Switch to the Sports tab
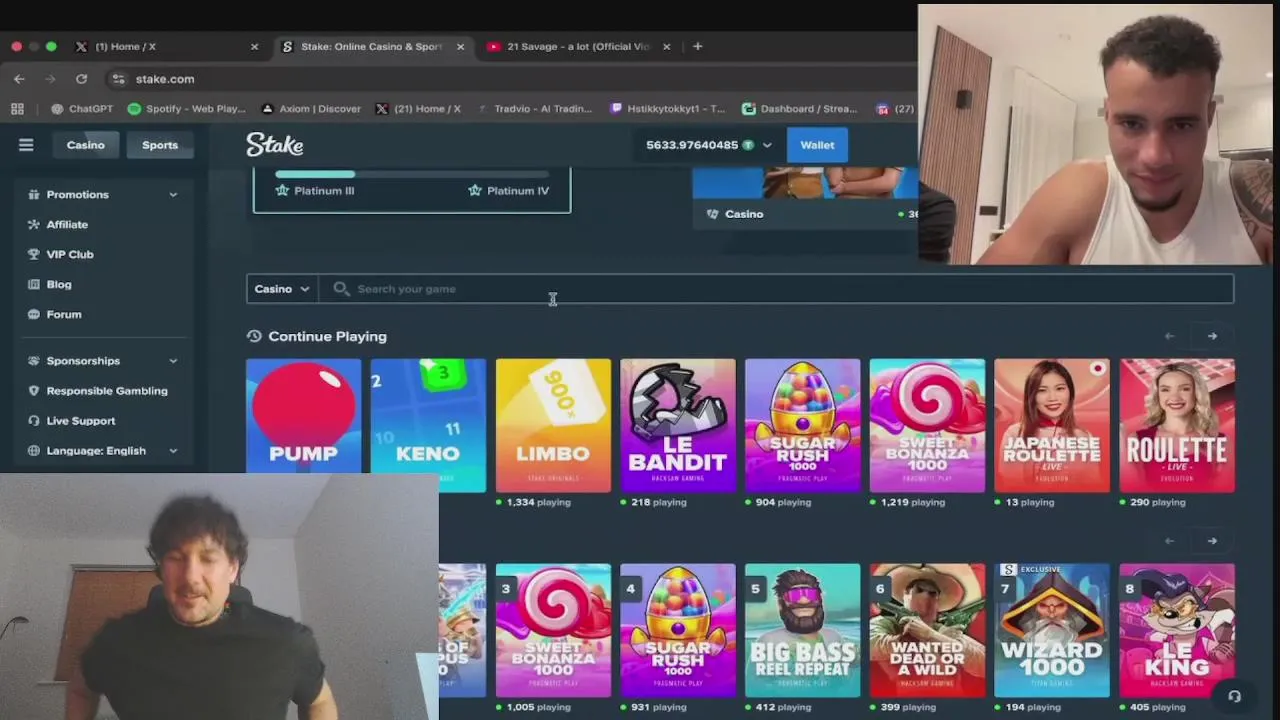The width and height of the screenshot is (1280, 720). click(x=160, y=145)
